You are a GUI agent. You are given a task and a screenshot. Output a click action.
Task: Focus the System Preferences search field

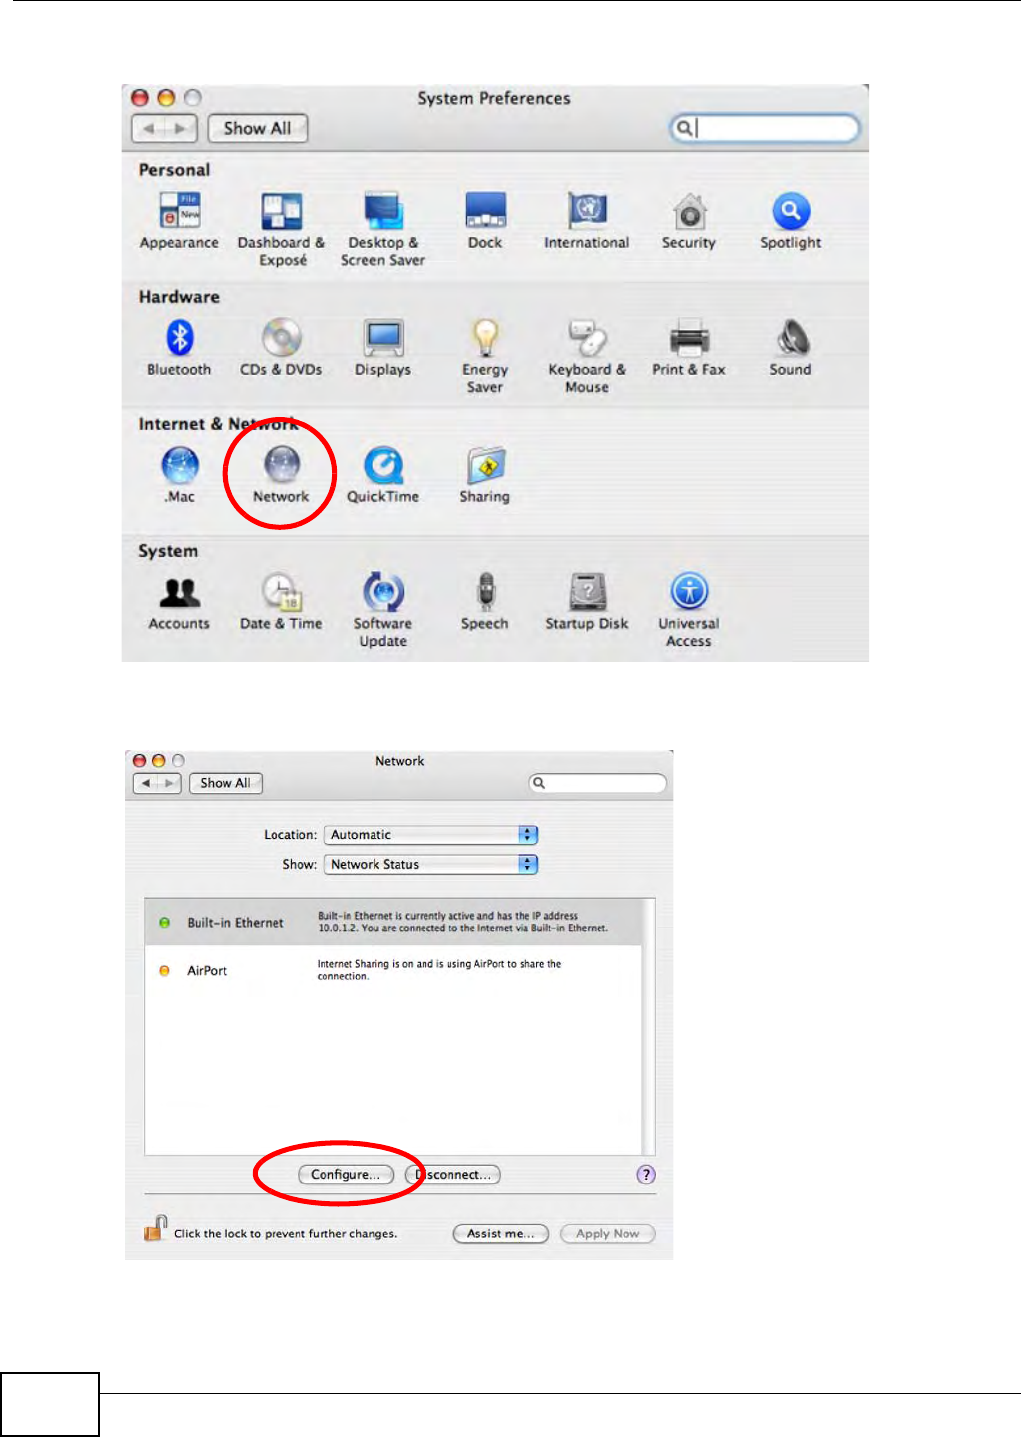tap(764, 128)
